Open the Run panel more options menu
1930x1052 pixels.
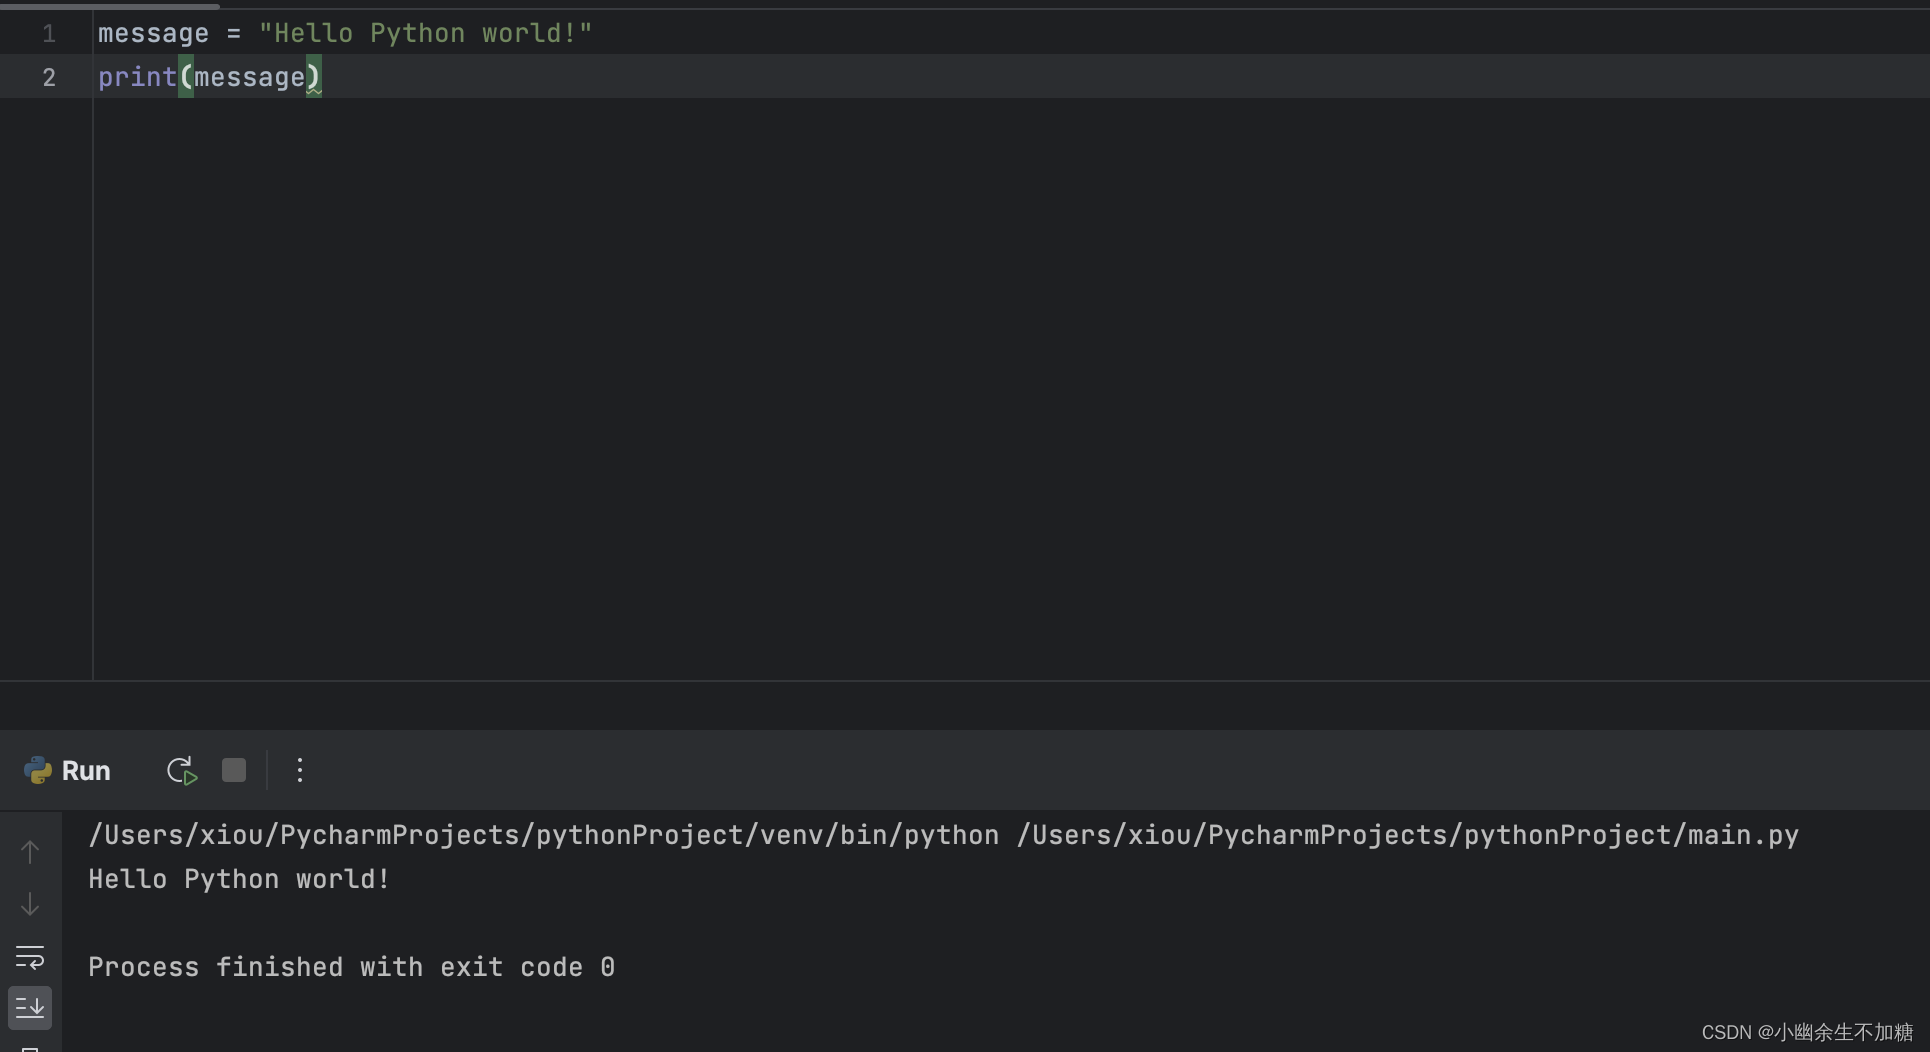pyautogui.click(x=299, y=770)
